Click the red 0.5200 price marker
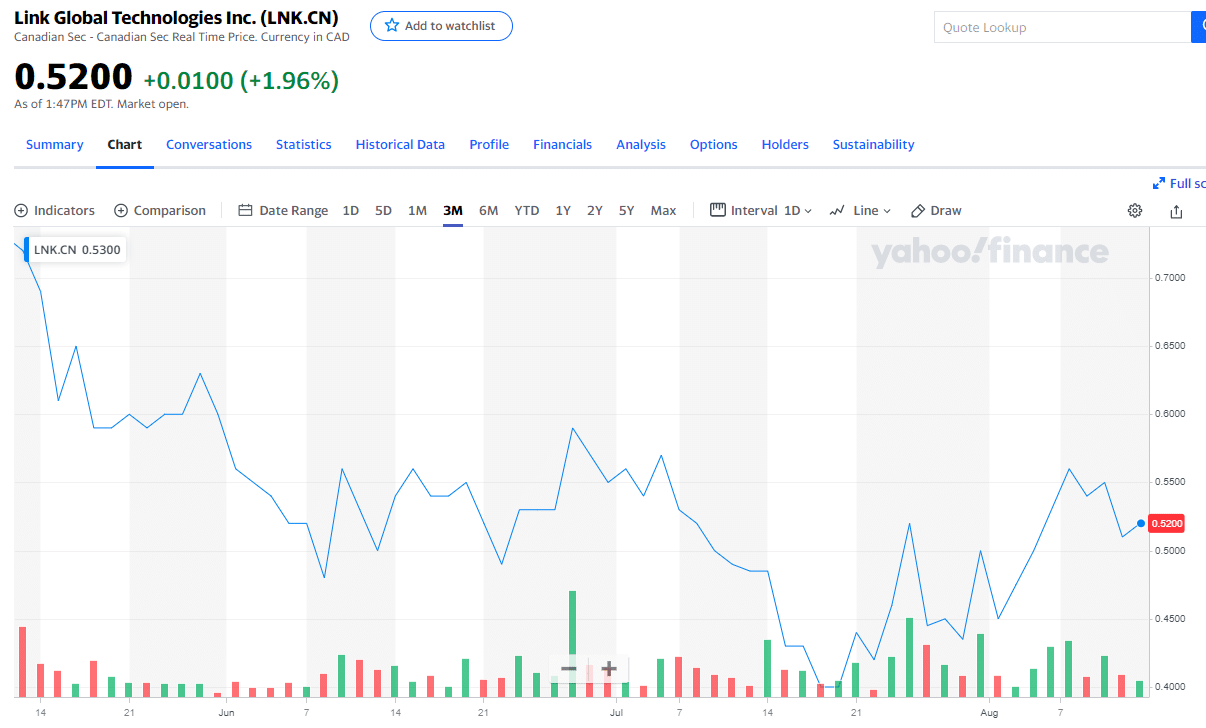 click(1167, 523)
